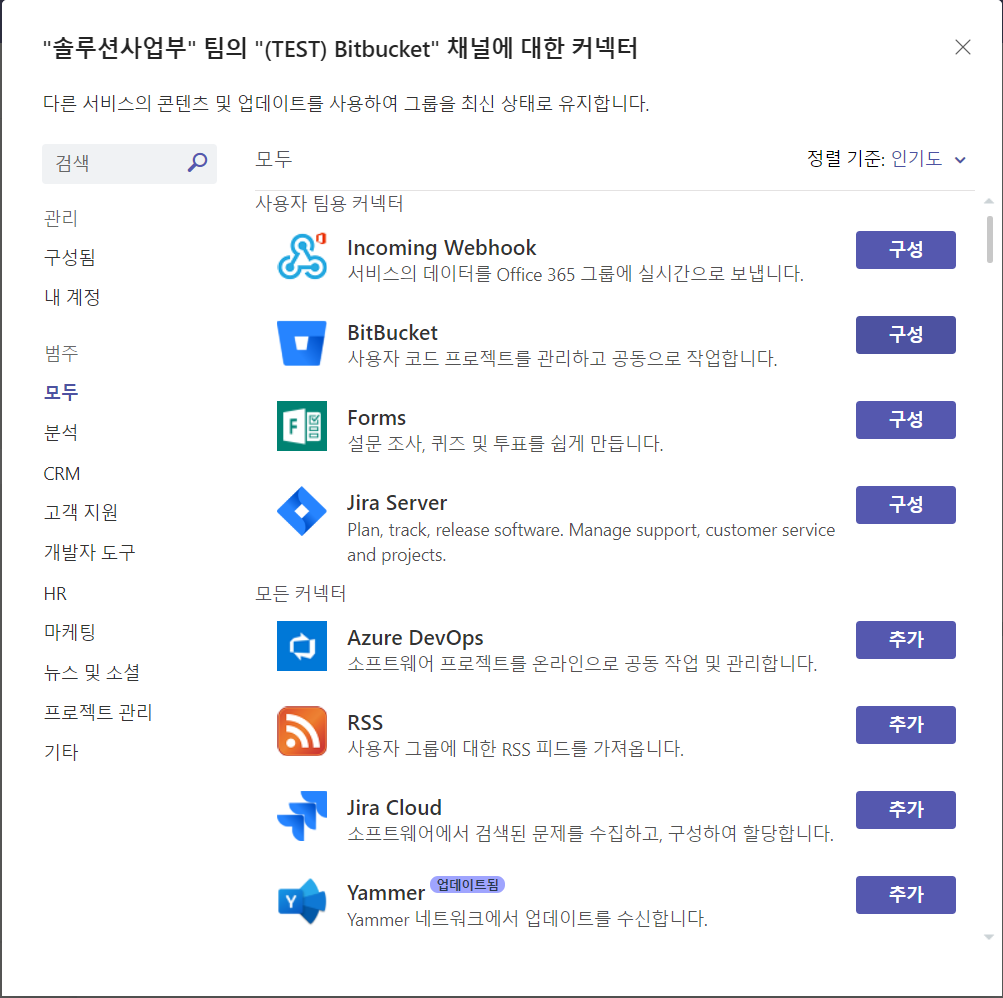Image resolution: width=1003 pixels, height=998 pixels.
Task: Select the 마케팅 category
Action: point(70,632)
